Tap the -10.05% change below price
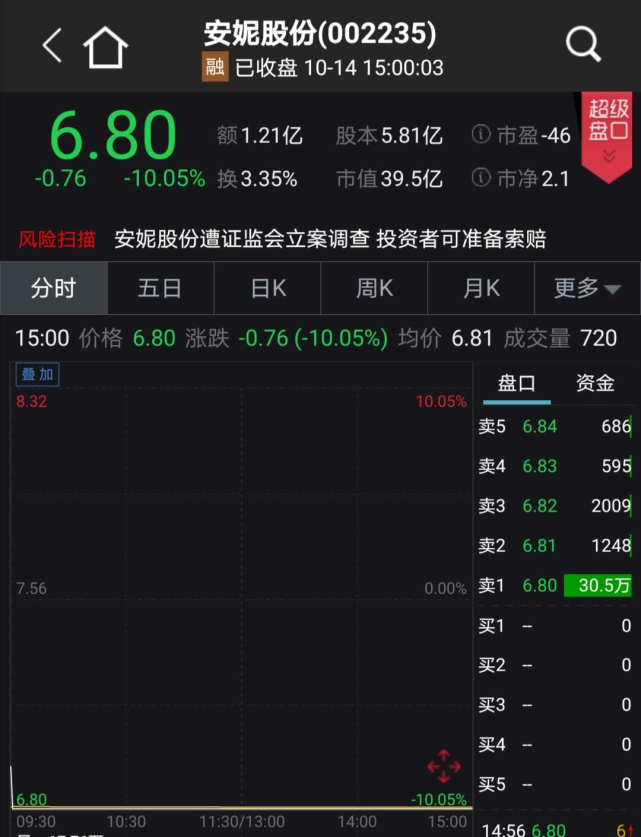Screen dimensions: 641x837 click(164, 178)
